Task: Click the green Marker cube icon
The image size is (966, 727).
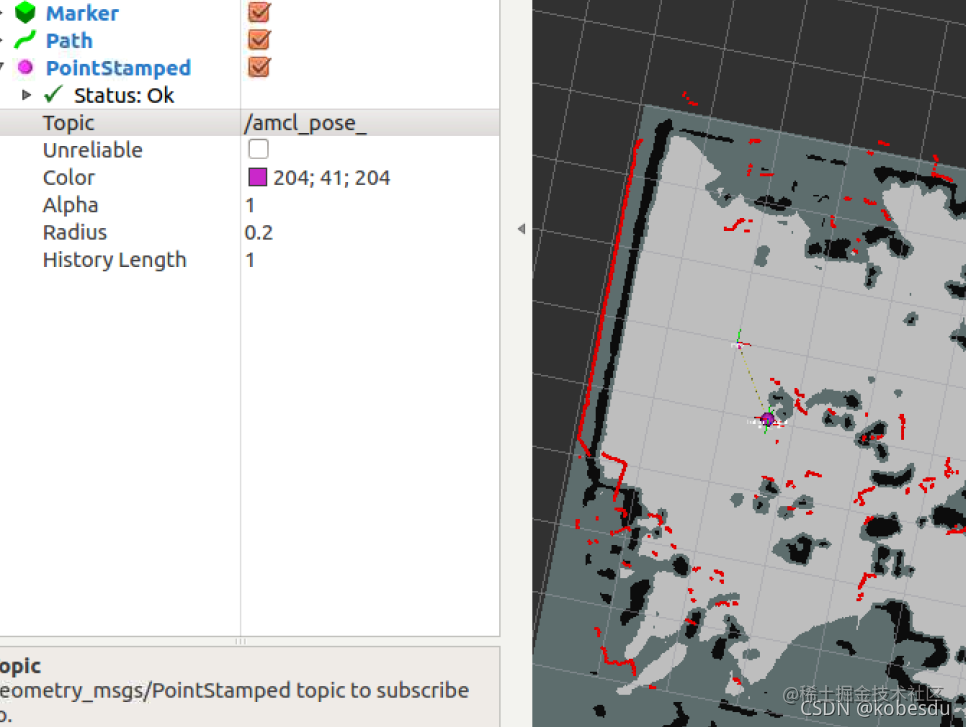Action: (25, 12)
